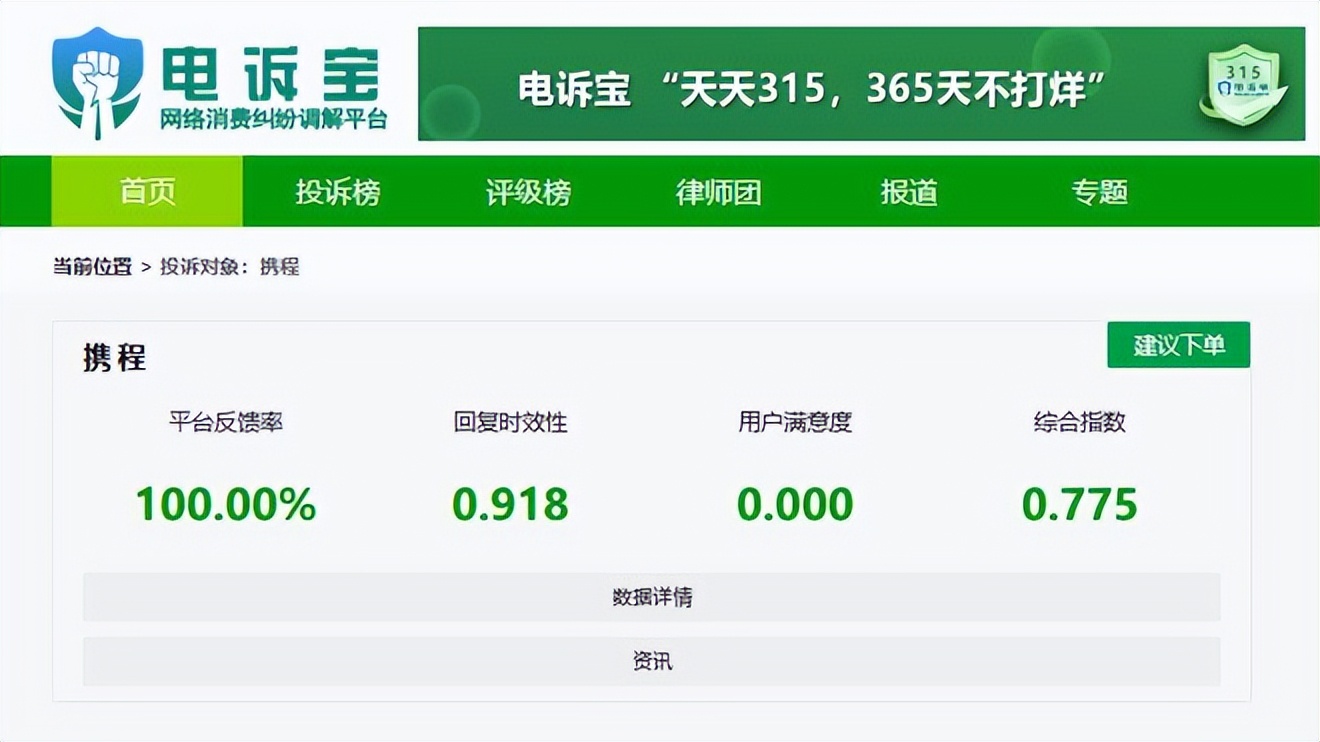Click the 网络消费纠纷调解平台 subtitle

[x=273, y=121]
